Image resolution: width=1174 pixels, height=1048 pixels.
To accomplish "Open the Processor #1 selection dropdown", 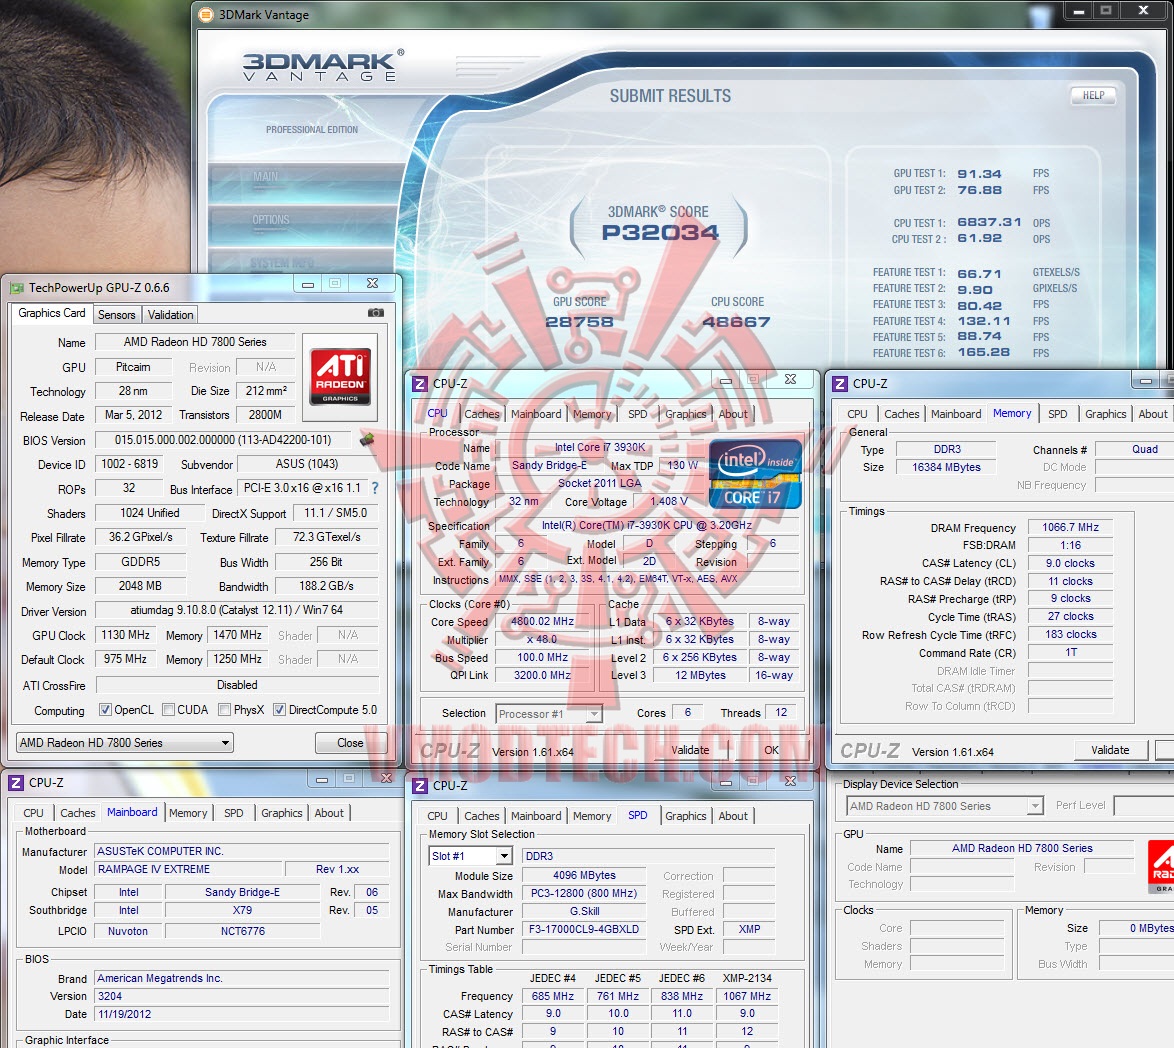I will click(549, 713).
